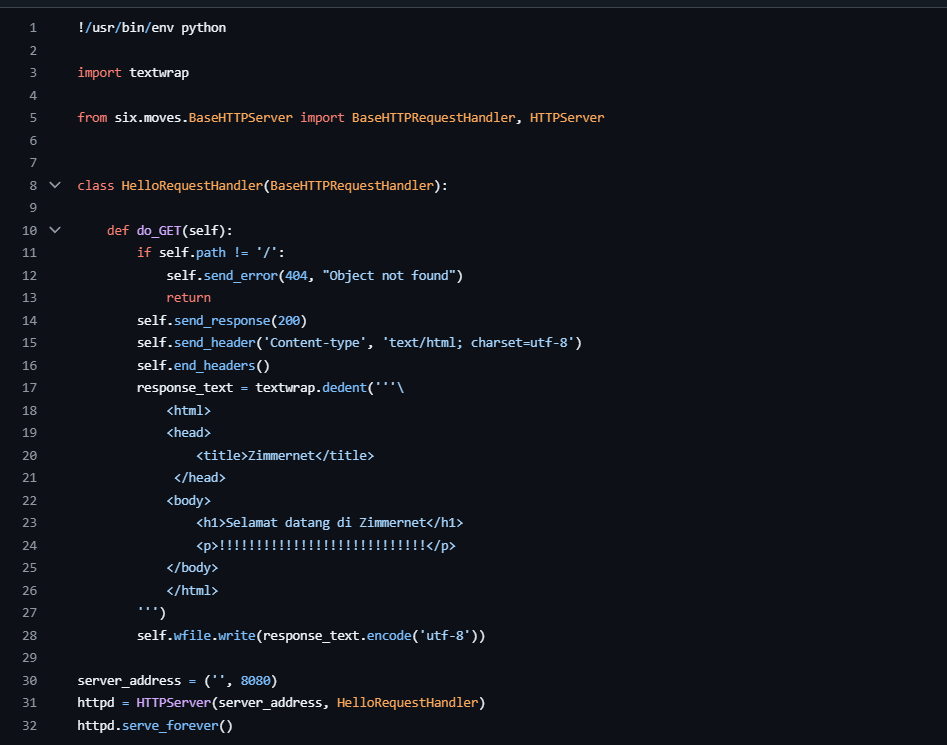Screen dimensions: 947x745
Task: Click status code 200 on line 14
Action: (289, 321)
